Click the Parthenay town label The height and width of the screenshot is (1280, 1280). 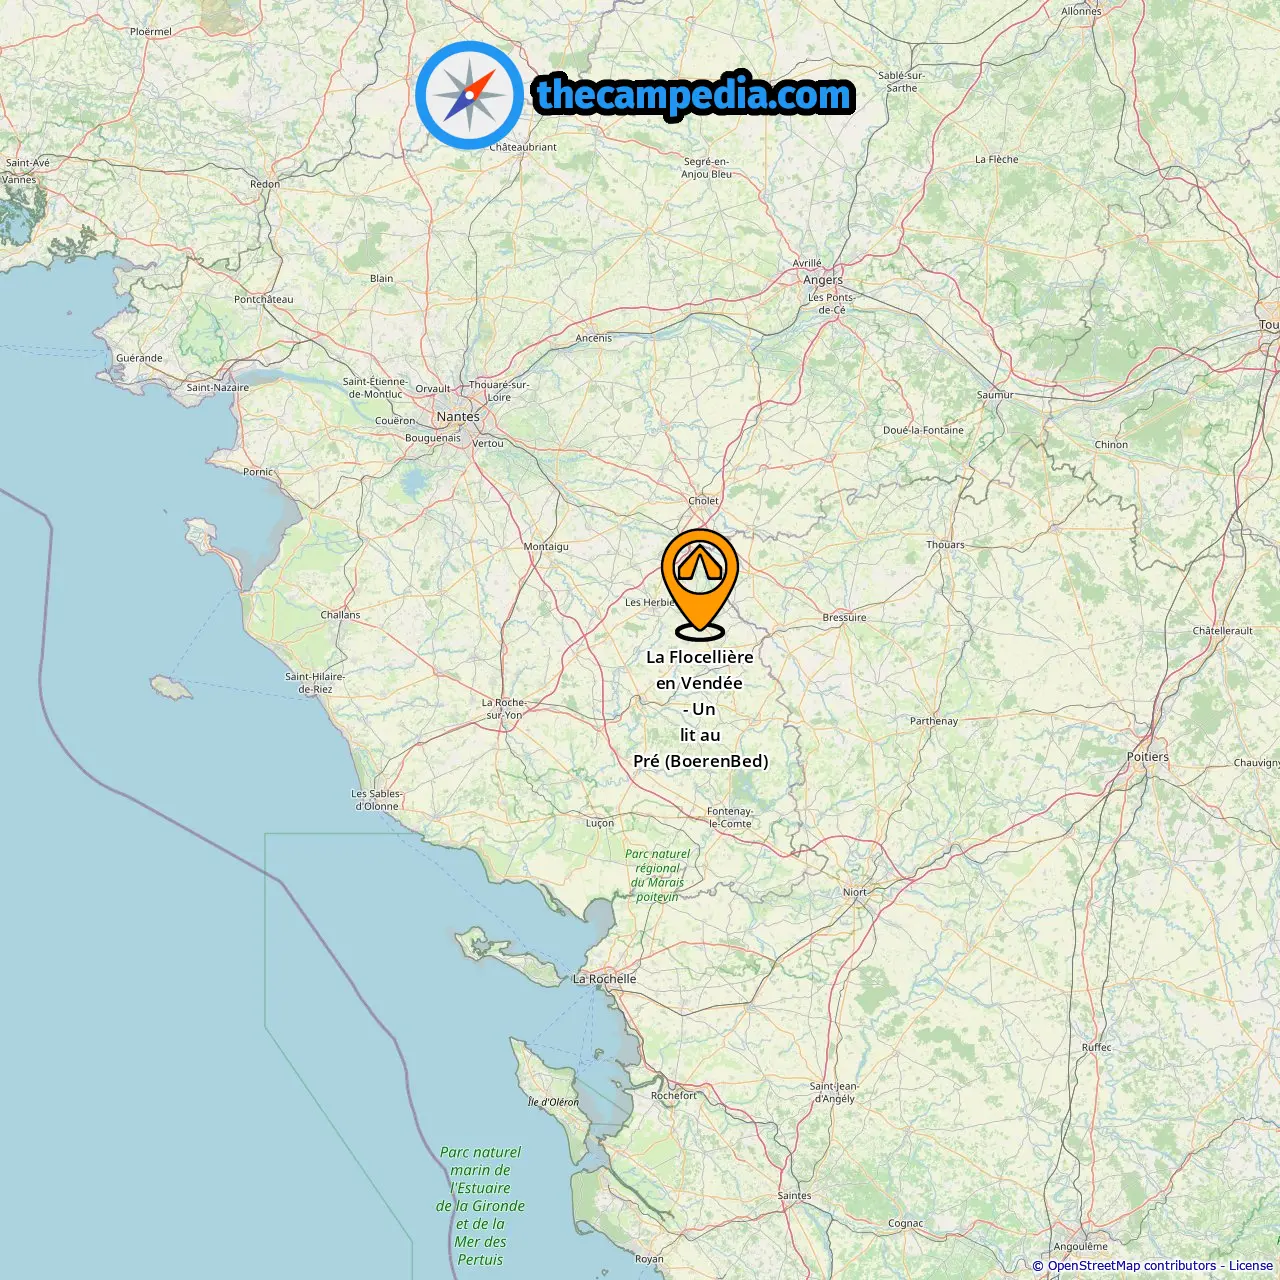coord(934,721)
